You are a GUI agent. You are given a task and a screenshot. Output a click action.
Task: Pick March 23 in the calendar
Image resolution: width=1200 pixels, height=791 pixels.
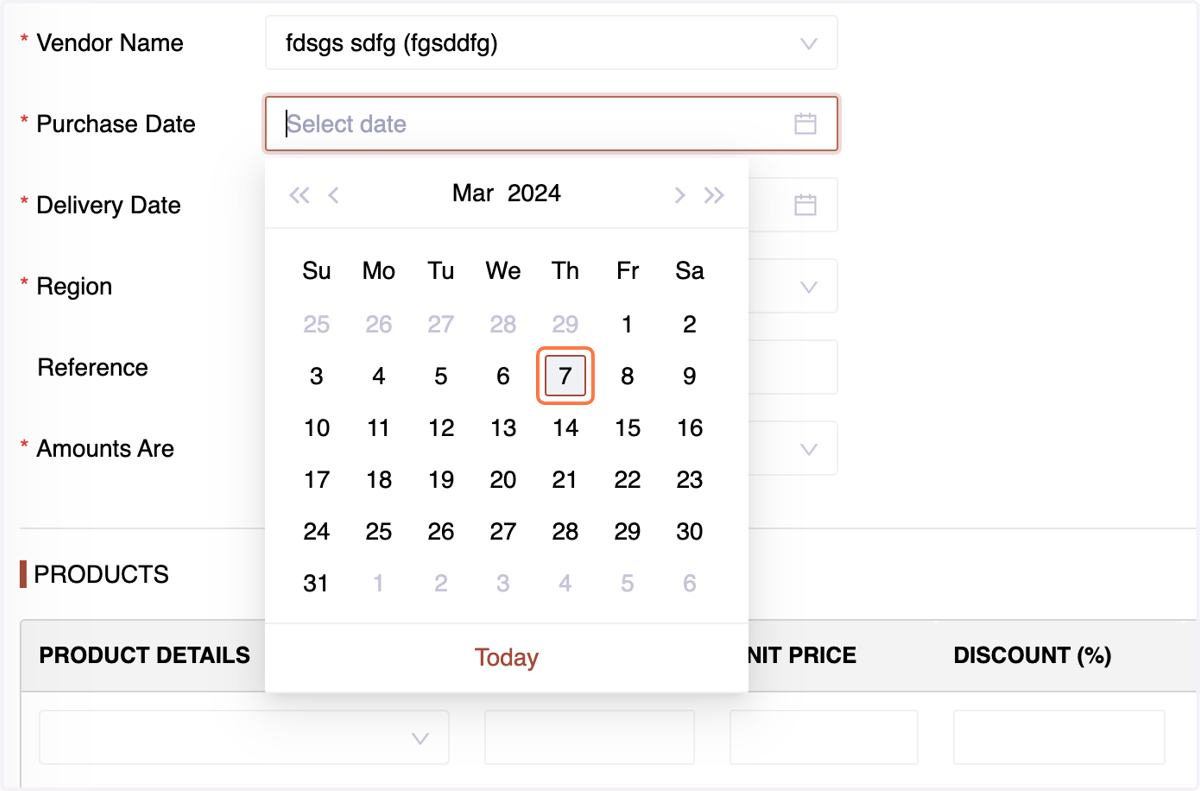click(689, 480)
